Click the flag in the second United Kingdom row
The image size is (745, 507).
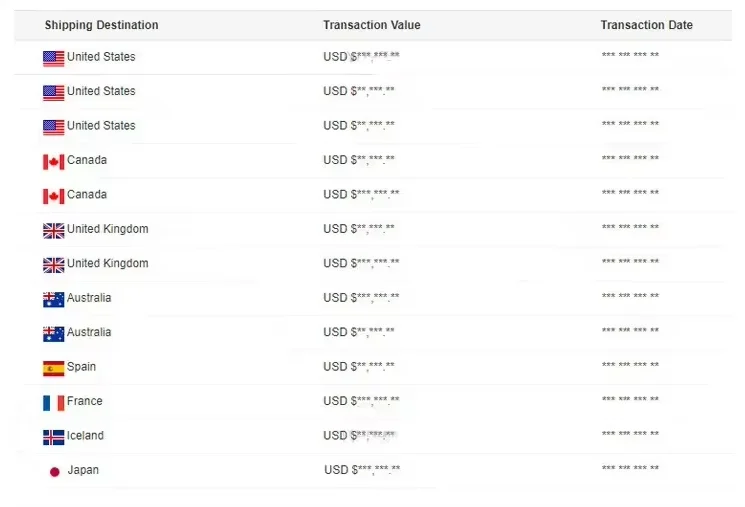click(54, 265)
